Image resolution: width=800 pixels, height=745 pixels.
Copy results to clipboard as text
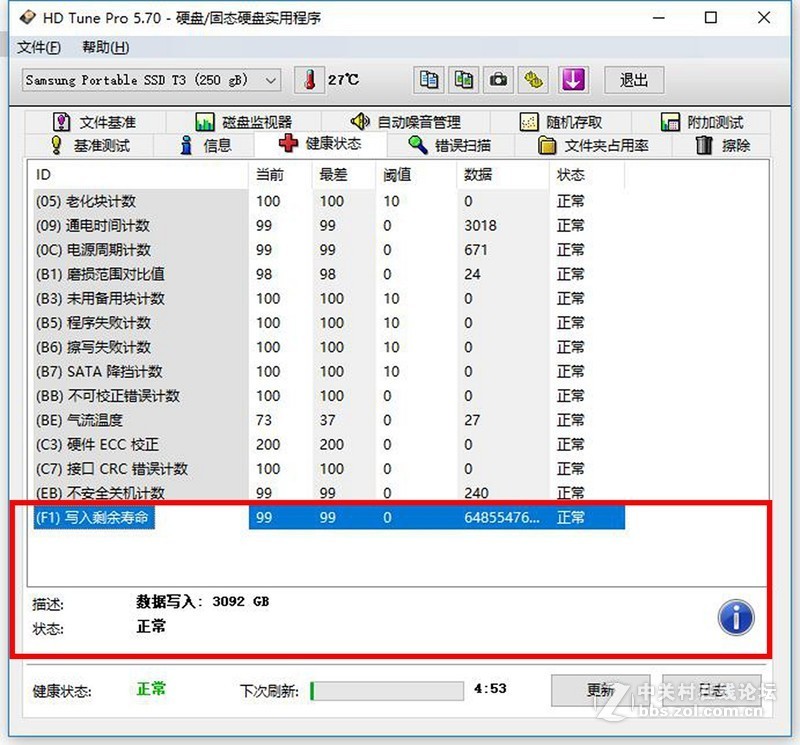(430, 80)
